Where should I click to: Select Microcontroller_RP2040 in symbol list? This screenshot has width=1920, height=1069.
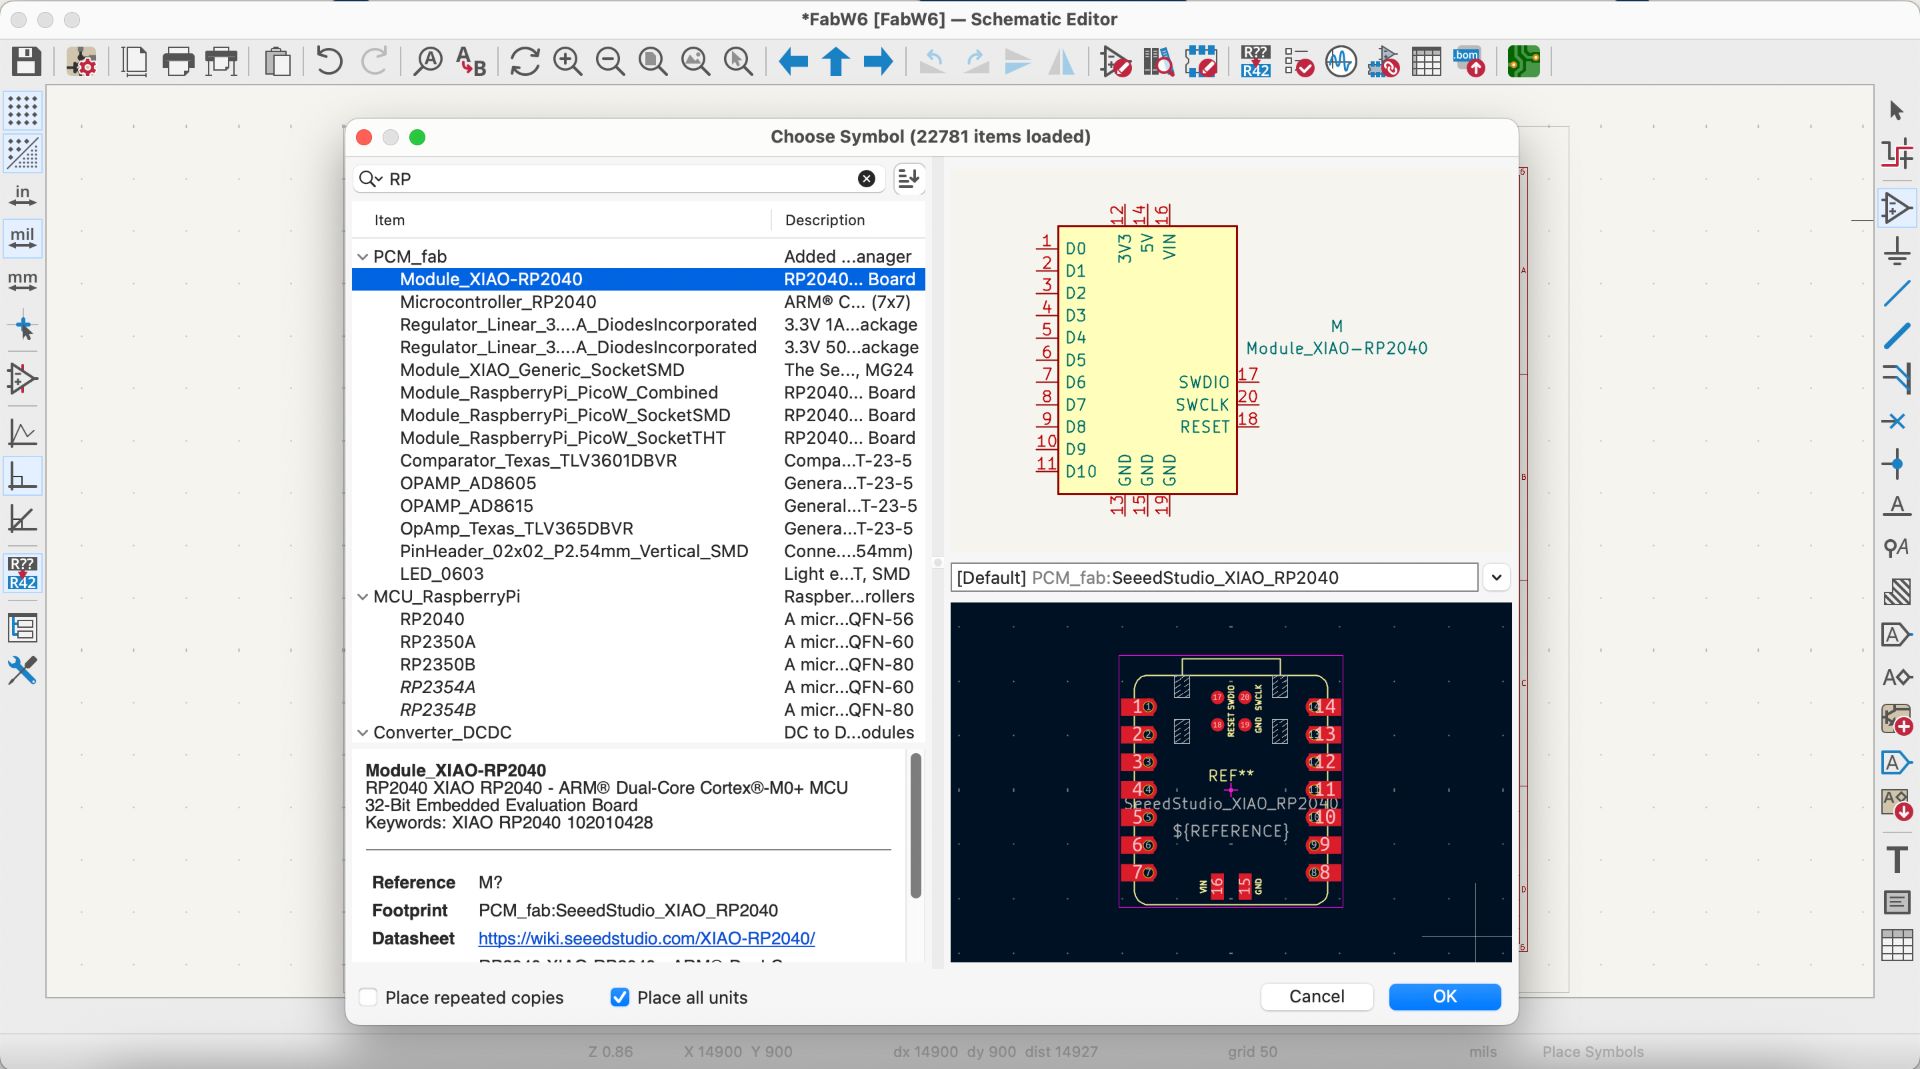tap(498, 302)
